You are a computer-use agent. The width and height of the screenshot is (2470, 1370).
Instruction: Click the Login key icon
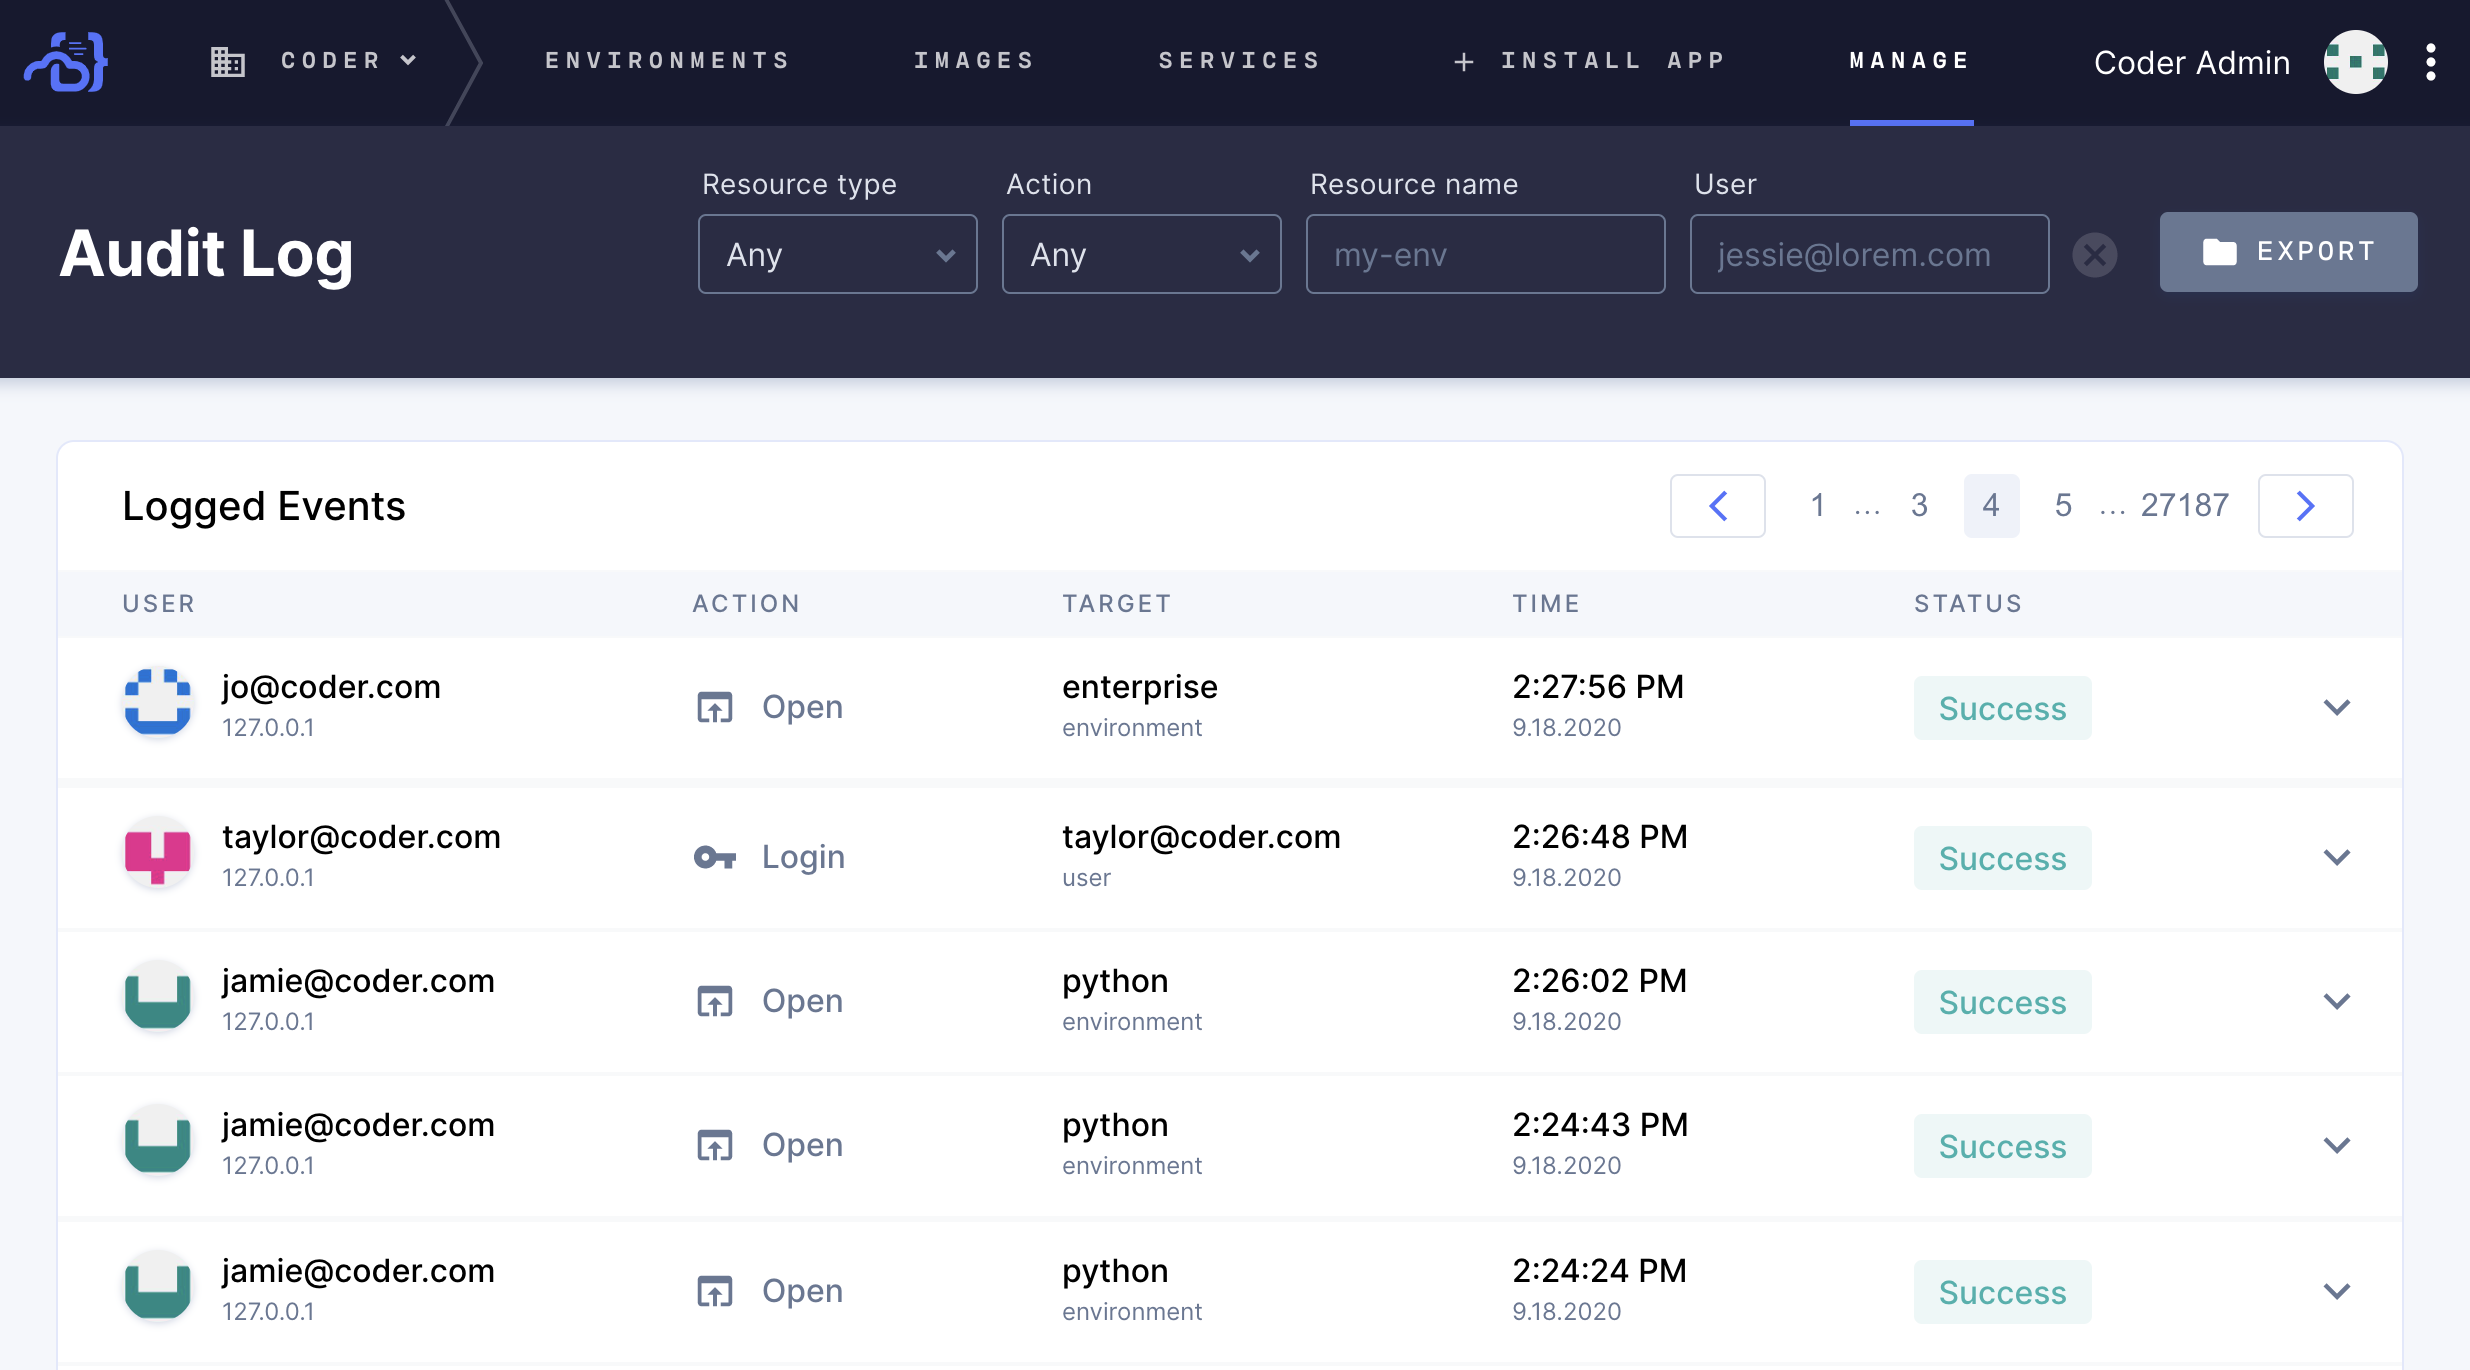pos(714,857)
